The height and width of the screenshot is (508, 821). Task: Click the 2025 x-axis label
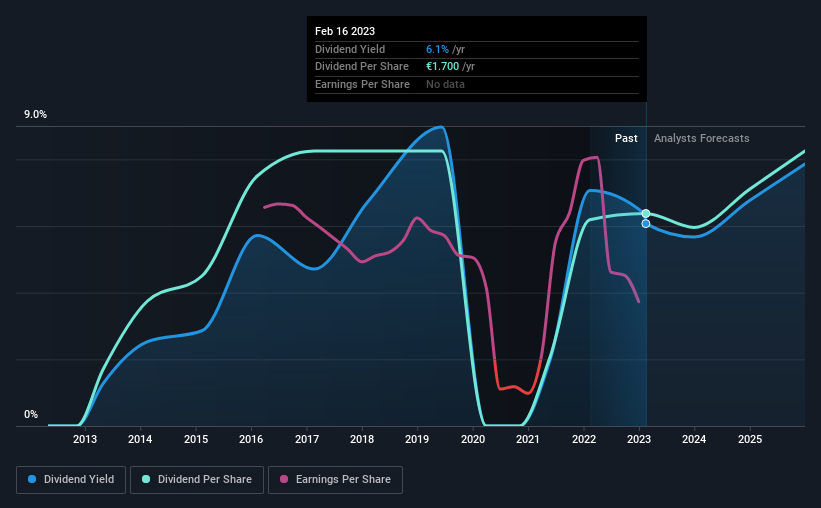[x=750, y=439]
